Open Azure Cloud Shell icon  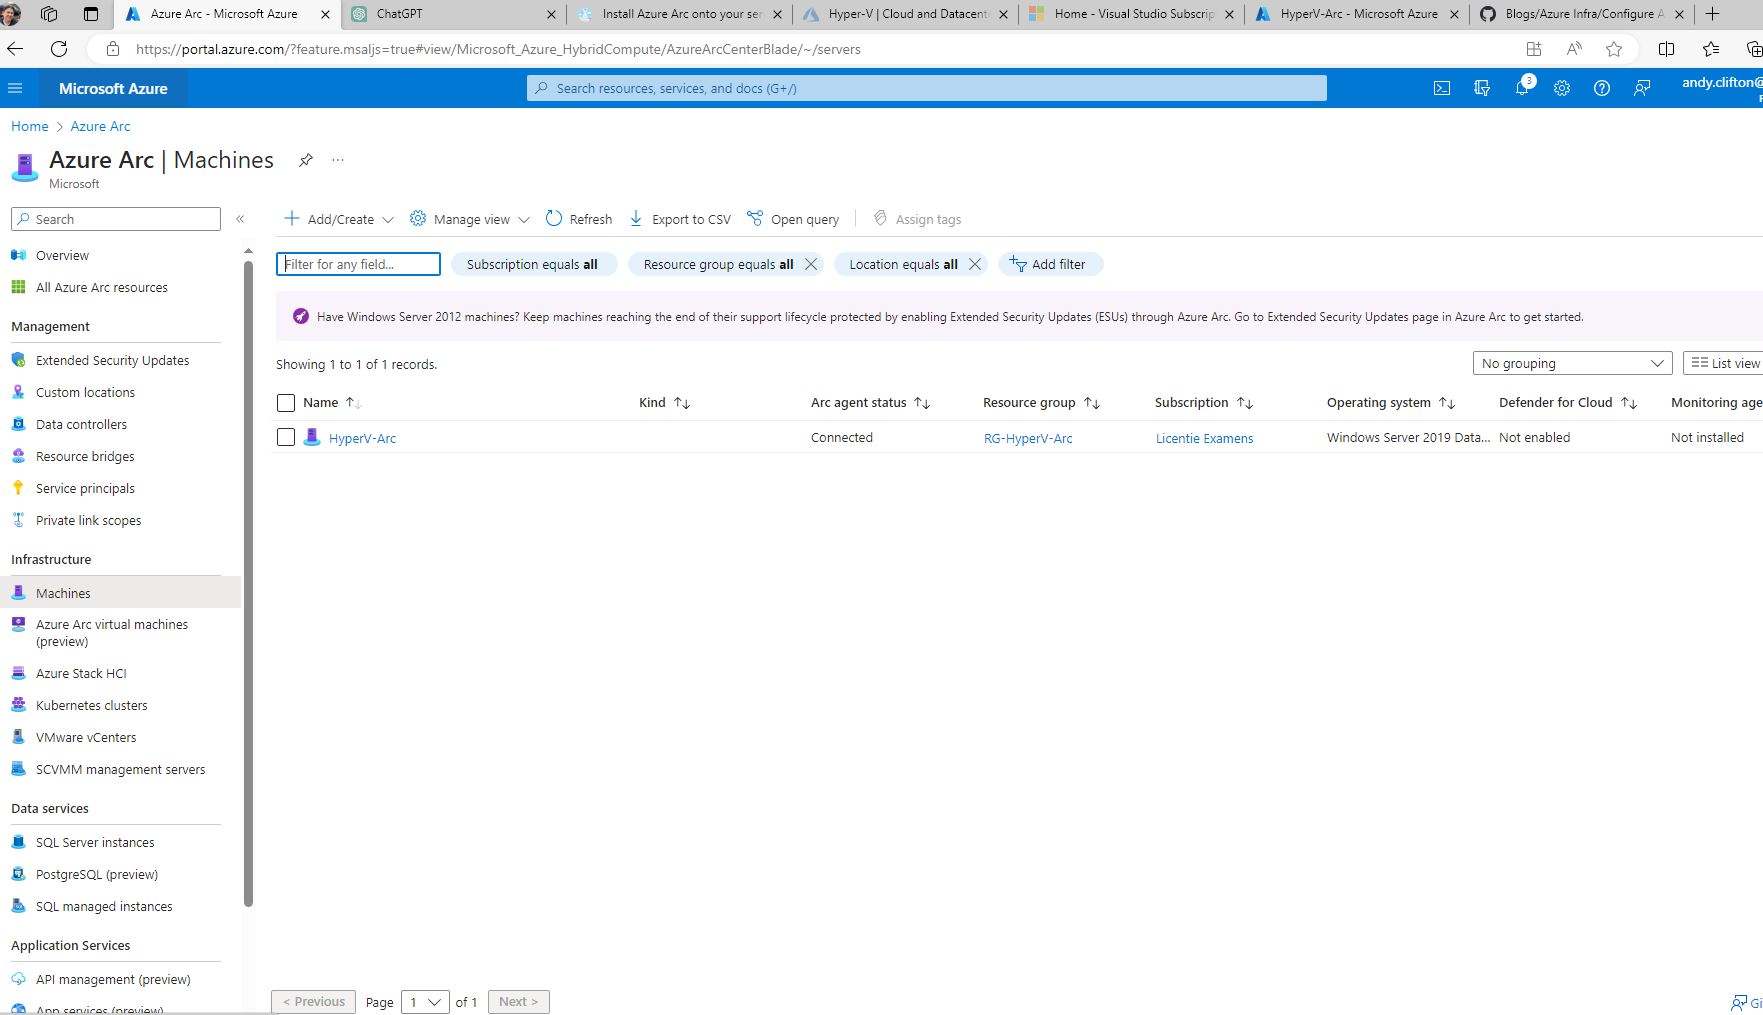1441,88
